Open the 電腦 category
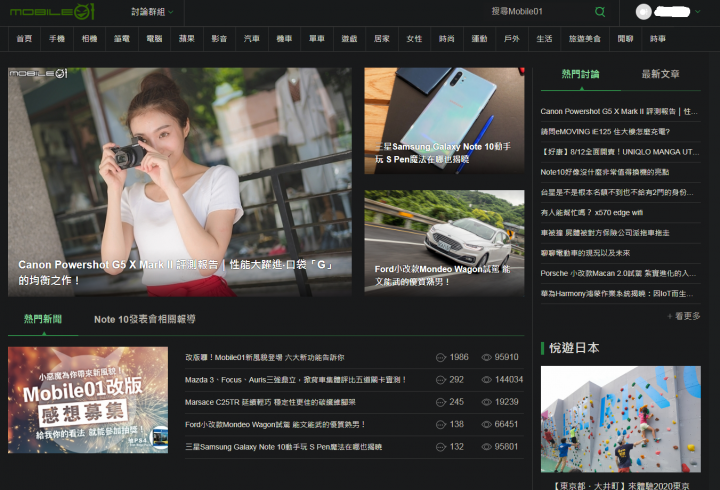This screenshot has width=720, height=490. coord(154,39)
